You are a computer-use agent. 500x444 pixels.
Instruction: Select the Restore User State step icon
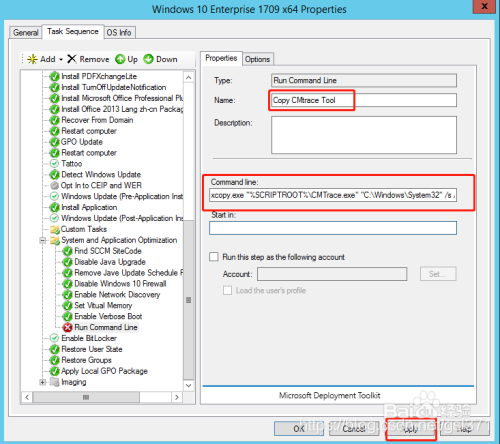tap(54, 349)
